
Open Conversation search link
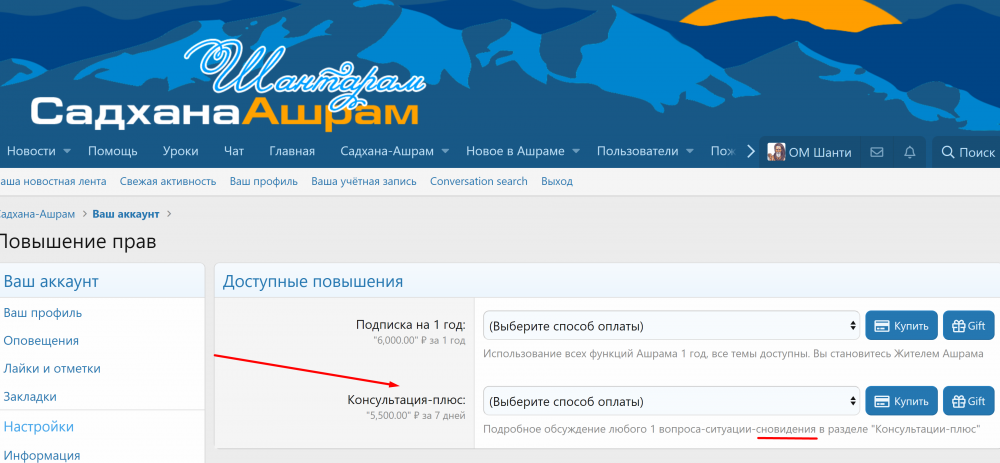coord(479,181)
